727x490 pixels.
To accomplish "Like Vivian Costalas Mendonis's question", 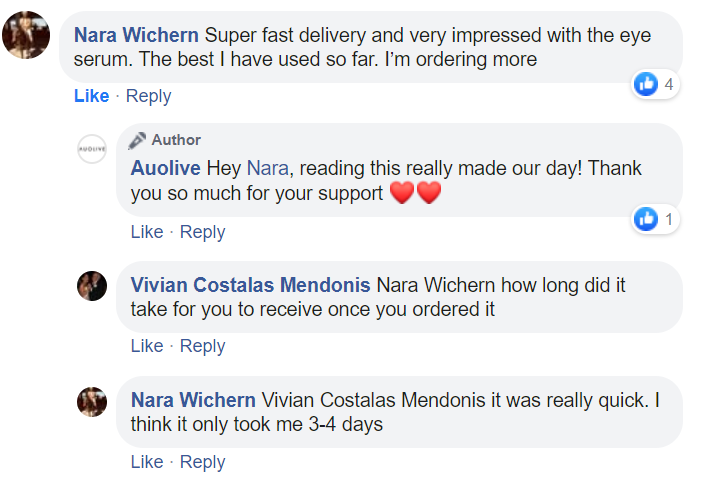I will [x=147, y=346].
